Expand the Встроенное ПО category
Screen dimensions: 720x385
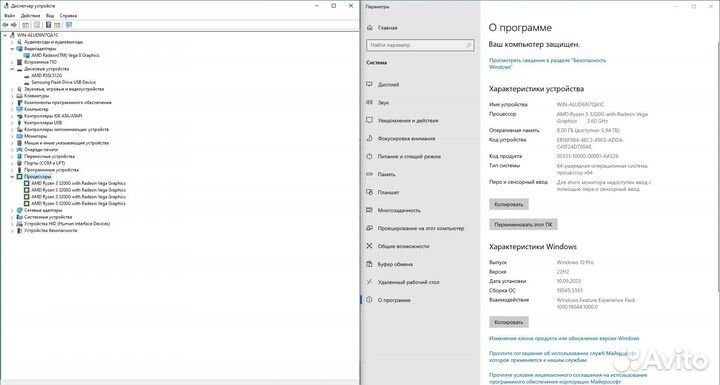(x=12, y=62)
